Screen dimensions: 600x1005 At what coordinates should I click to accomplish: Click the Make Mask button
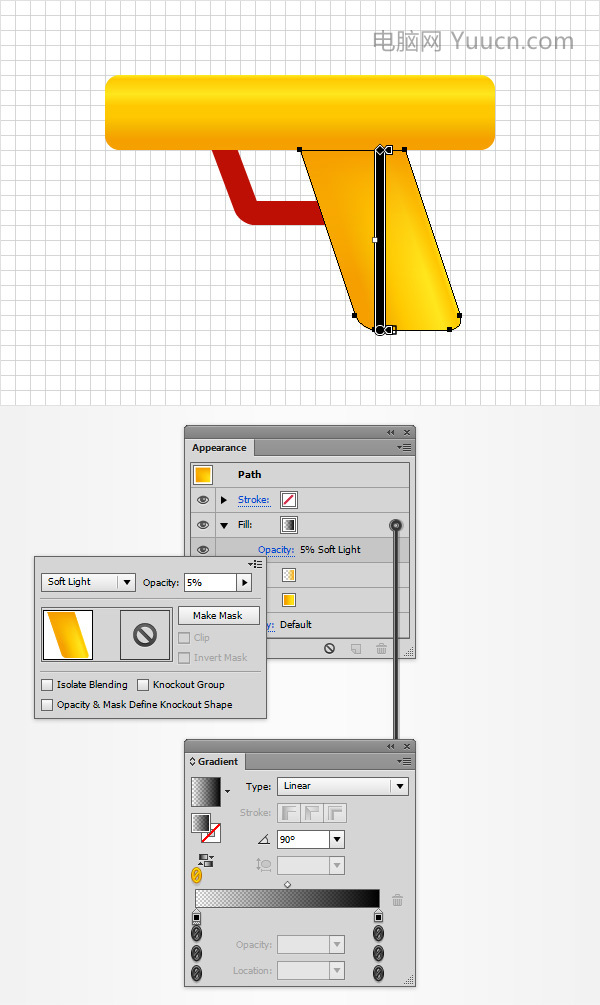219,615
